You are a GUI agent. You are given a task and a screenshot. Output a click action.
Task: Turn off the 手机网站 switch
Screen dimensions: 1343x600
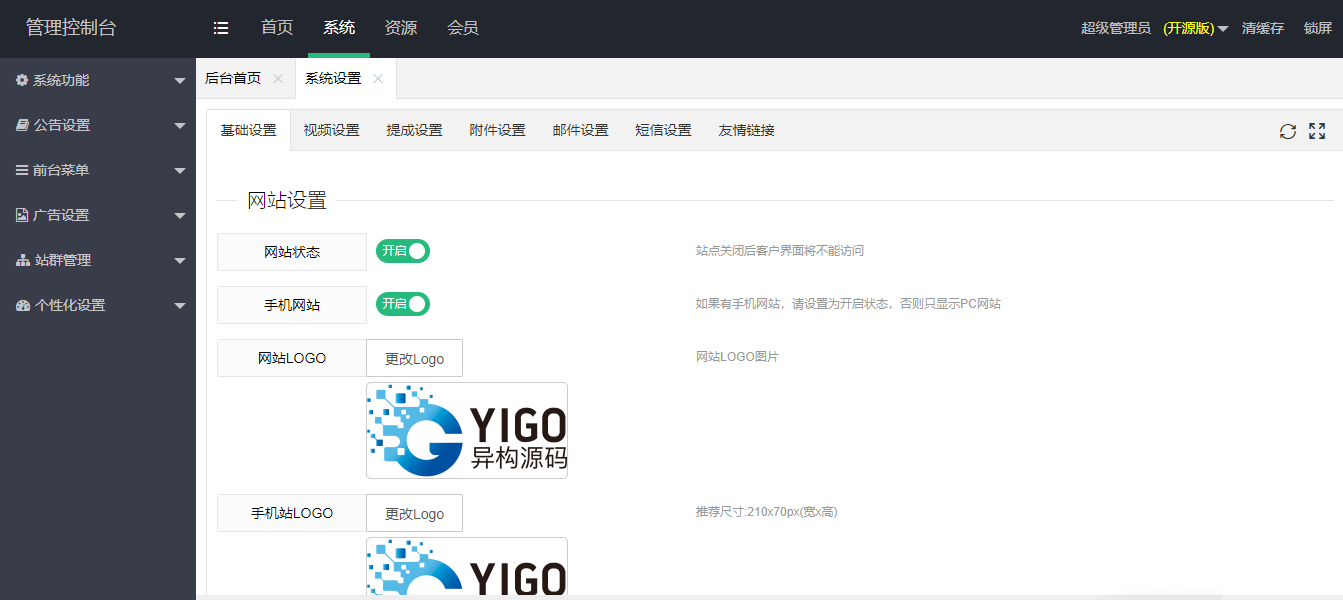tap(403, 306)
